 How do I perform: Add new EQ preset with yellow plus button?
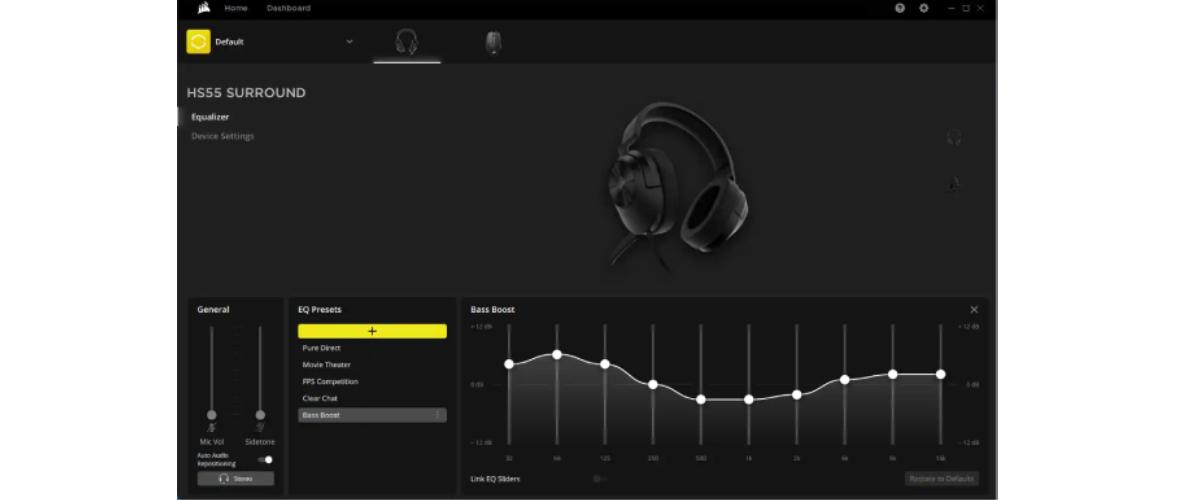point(372,331)
